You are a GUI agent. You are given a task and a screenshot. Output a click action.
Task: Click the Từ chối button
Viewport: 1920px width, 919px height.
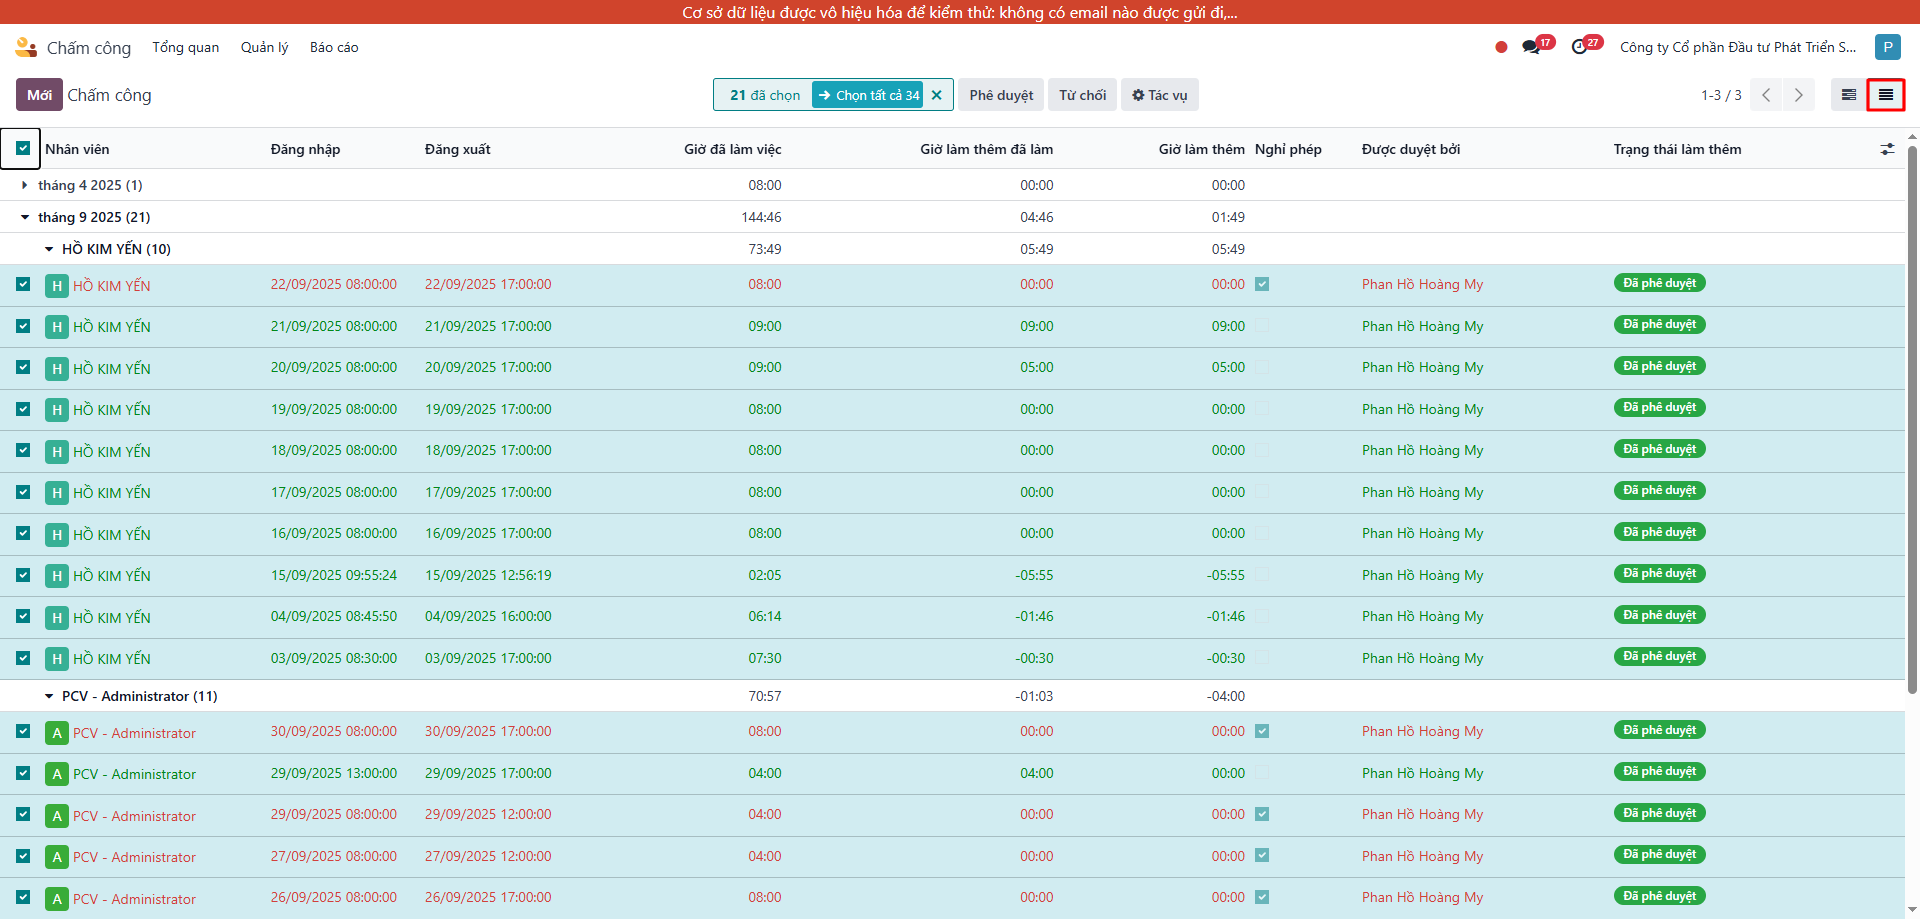1082,95
